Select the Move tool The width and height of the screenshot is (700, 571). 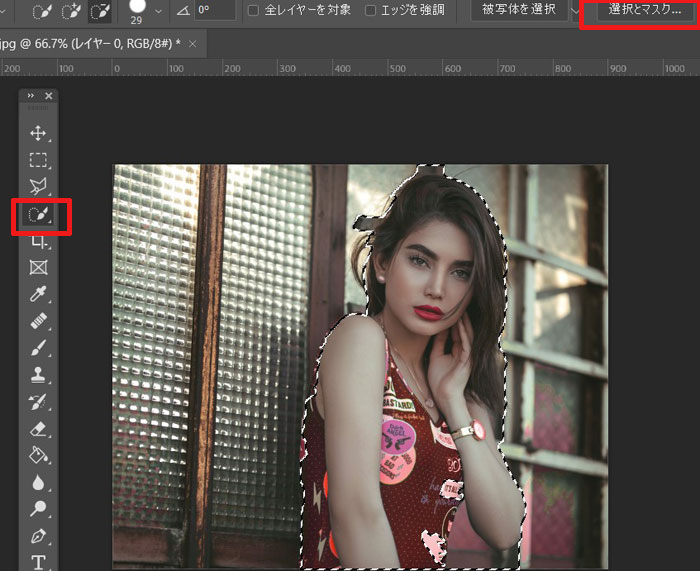(38, 133)
